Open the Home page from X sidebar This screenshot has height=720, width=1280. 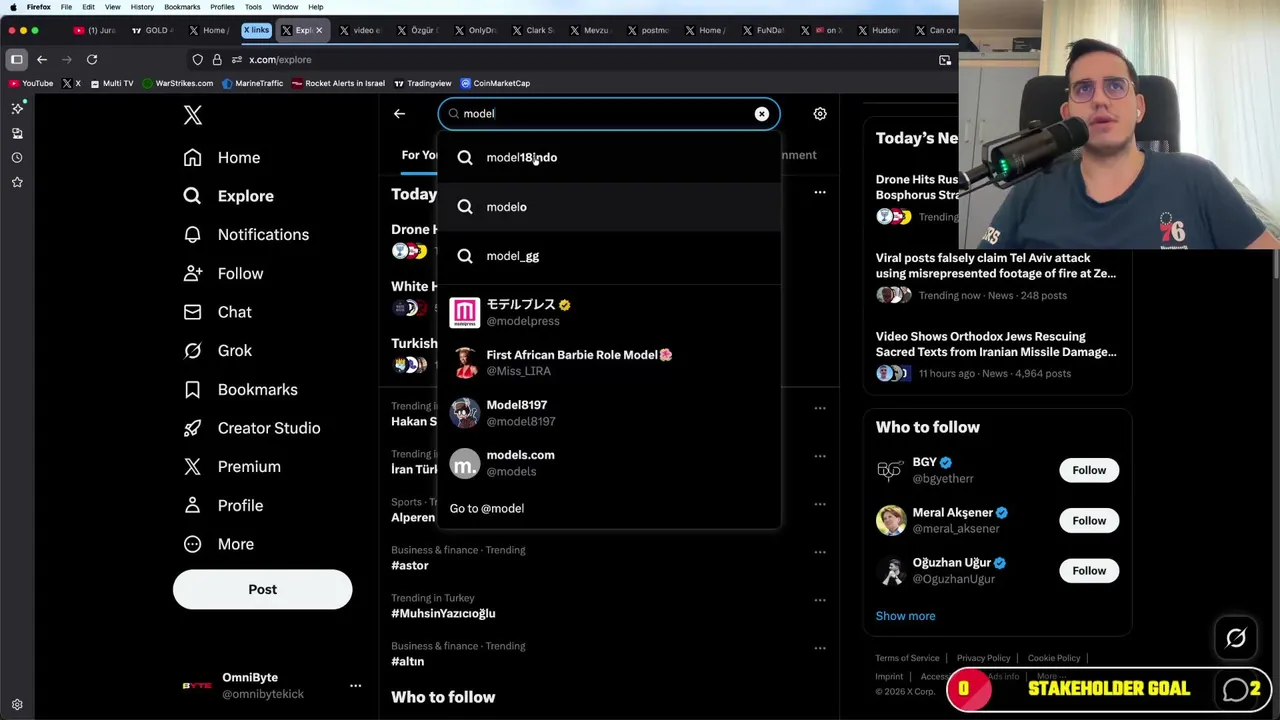pyautogui.click(x=222, y=157)
